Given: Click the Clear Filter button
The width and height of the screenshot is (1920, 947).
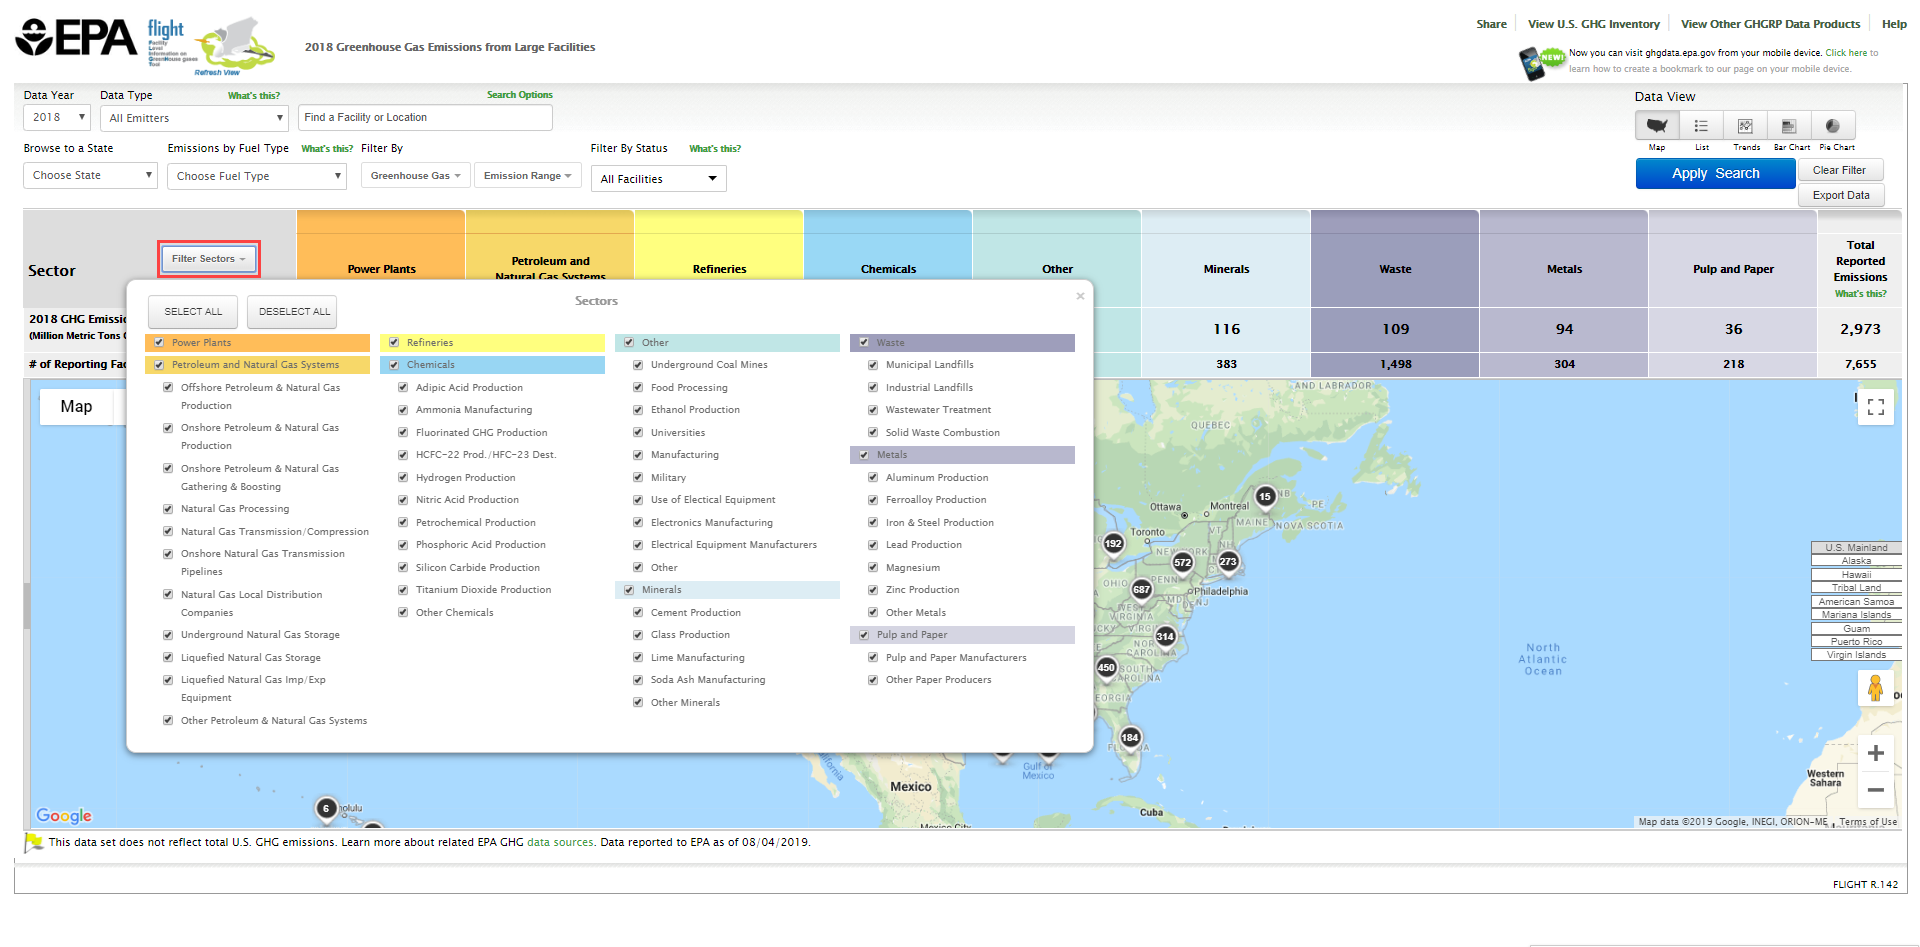Looking at the screenshot, I should [1839, 170].
